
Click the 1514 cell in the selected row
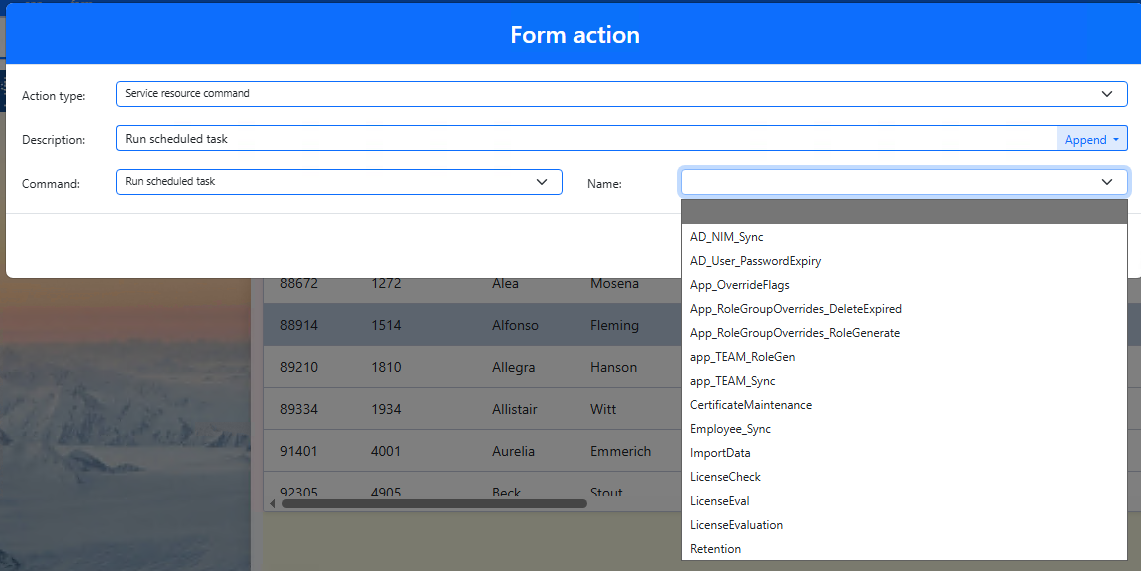386,325
